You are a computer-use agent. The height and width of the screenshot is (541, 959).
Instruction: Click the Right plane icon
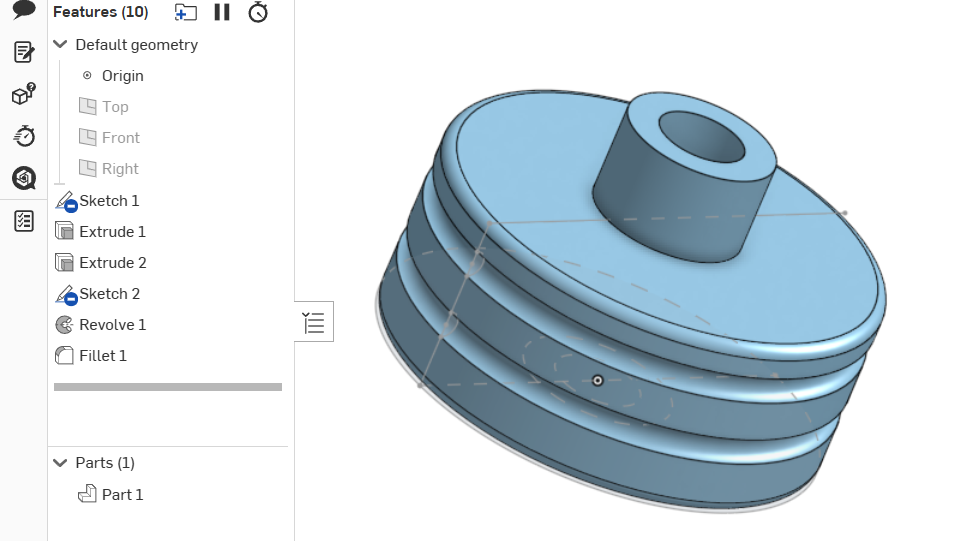coord(87,168)
